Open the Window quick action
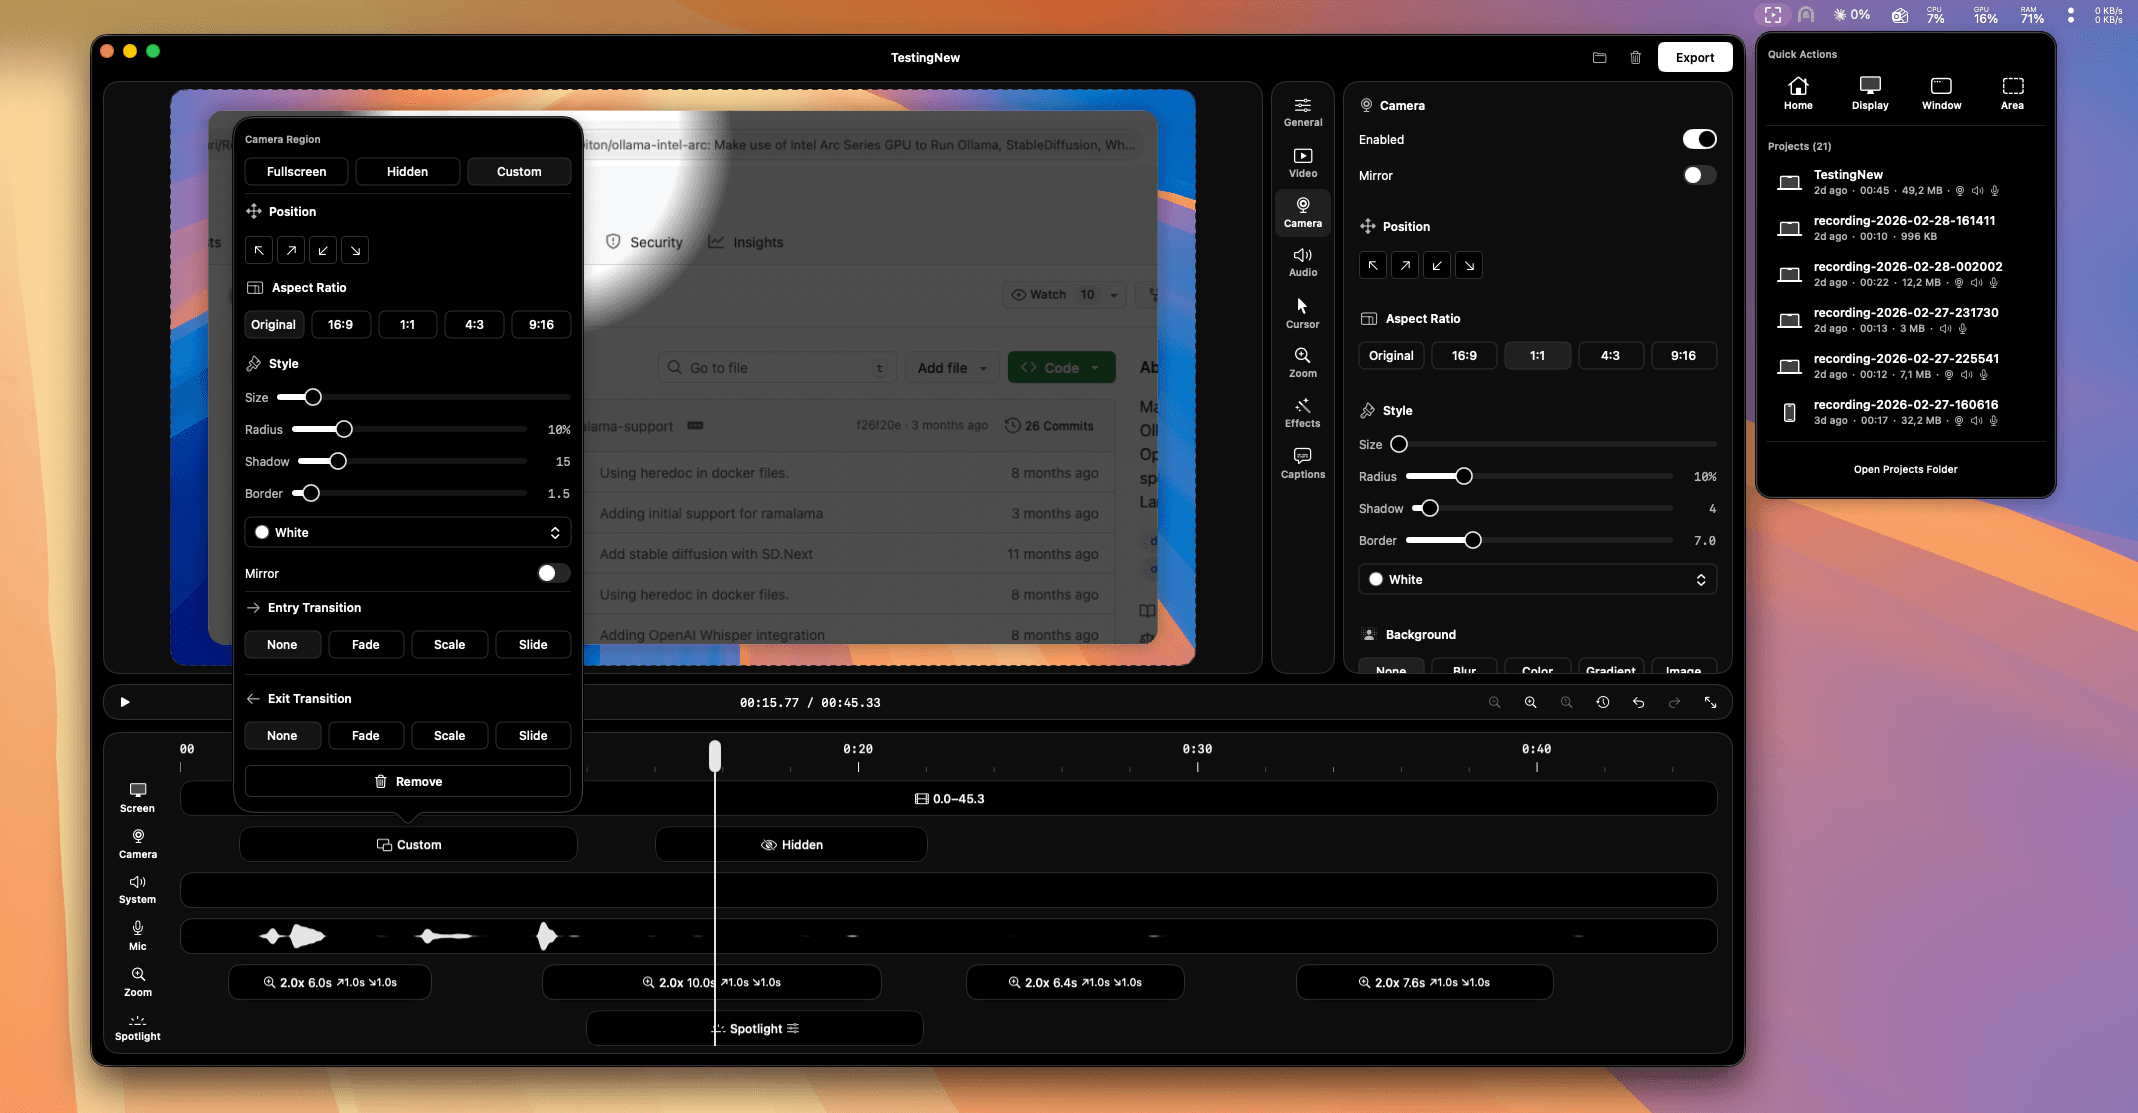Viewport: 2138px width, 1113px height. (x=1941, y=92)
